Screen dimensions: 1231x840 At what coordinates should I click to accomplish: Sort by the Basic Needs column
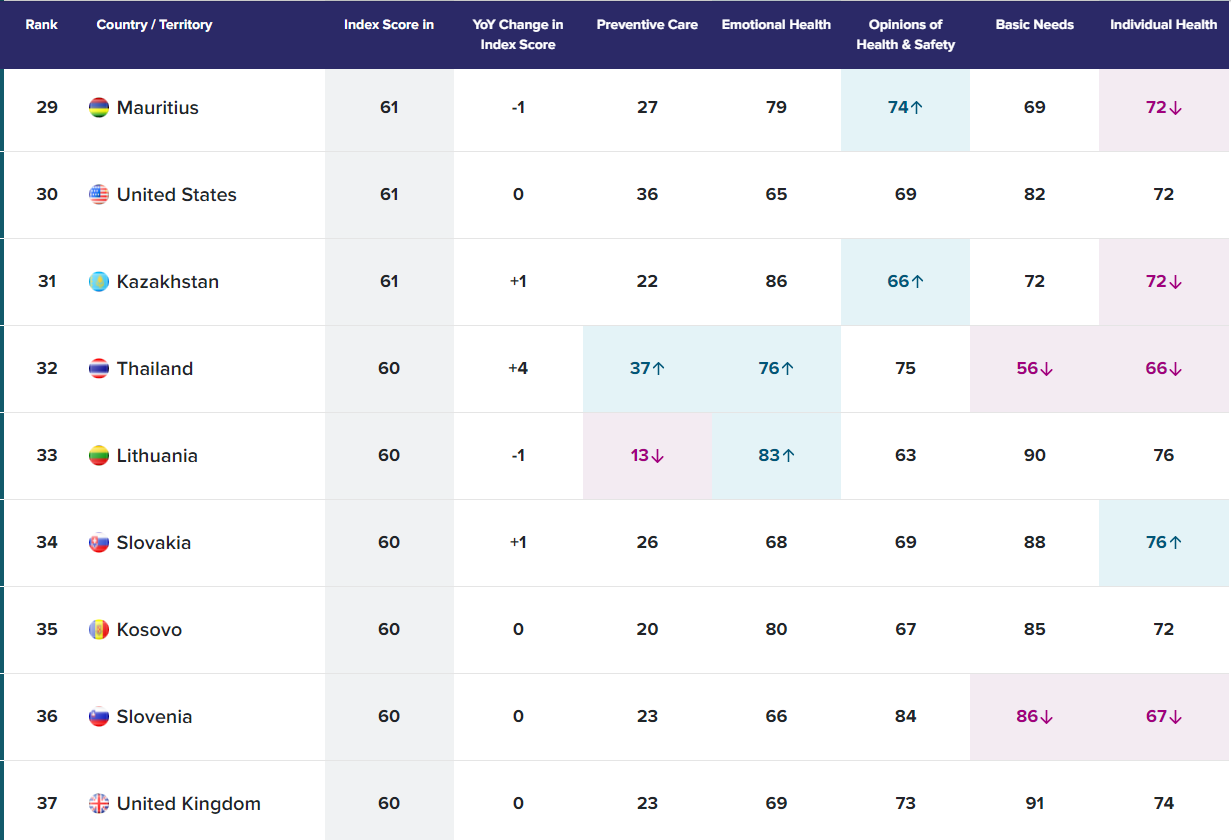tap(1034, 25)
